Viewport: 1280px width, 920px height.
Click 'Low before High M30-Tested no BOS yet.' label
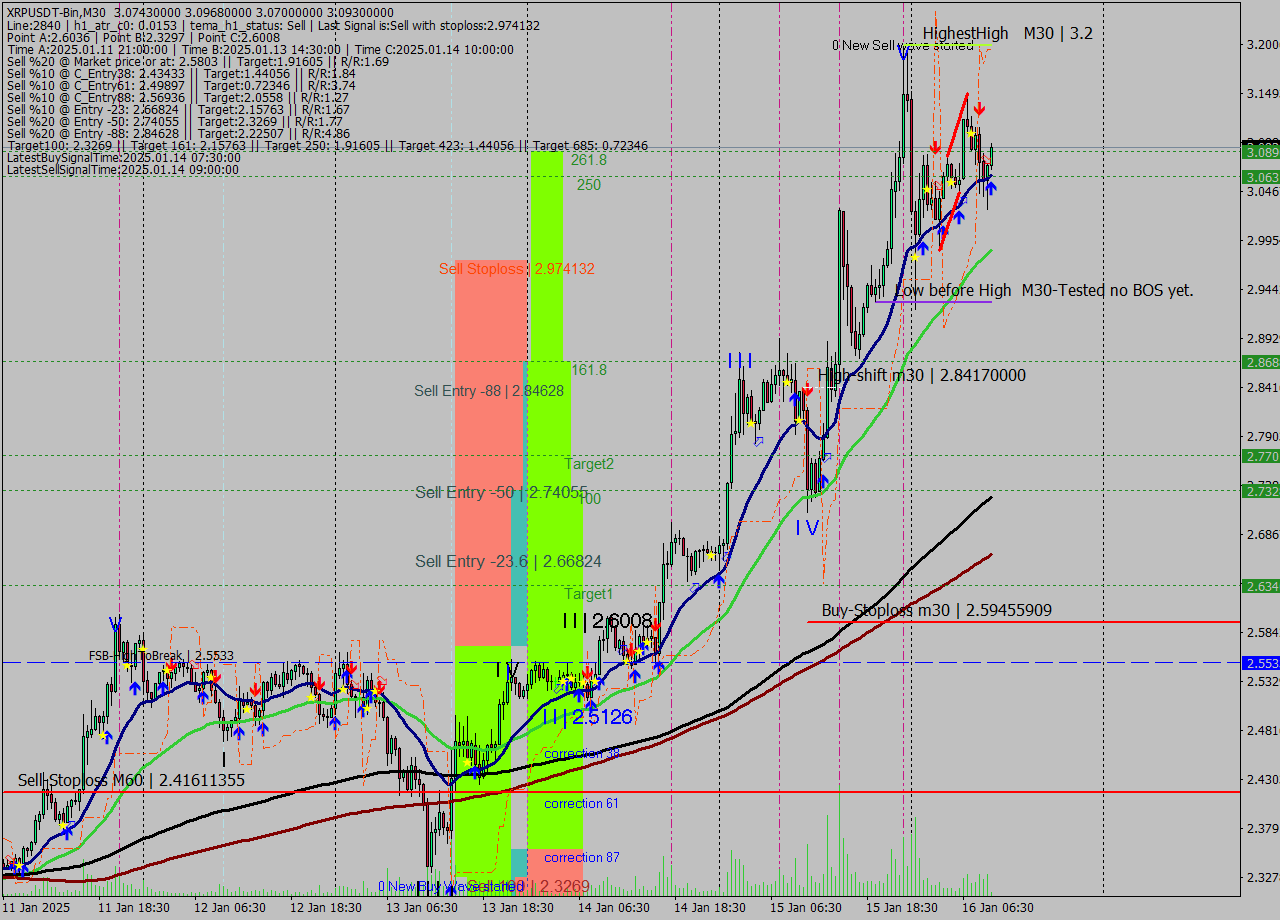1044,290
